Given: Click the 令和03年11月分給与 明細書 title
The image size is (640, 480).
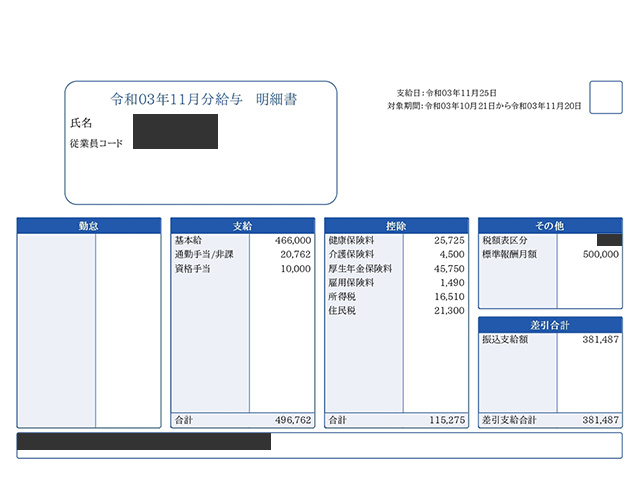Looking at the screenshot, I should [x=203, y=100].
